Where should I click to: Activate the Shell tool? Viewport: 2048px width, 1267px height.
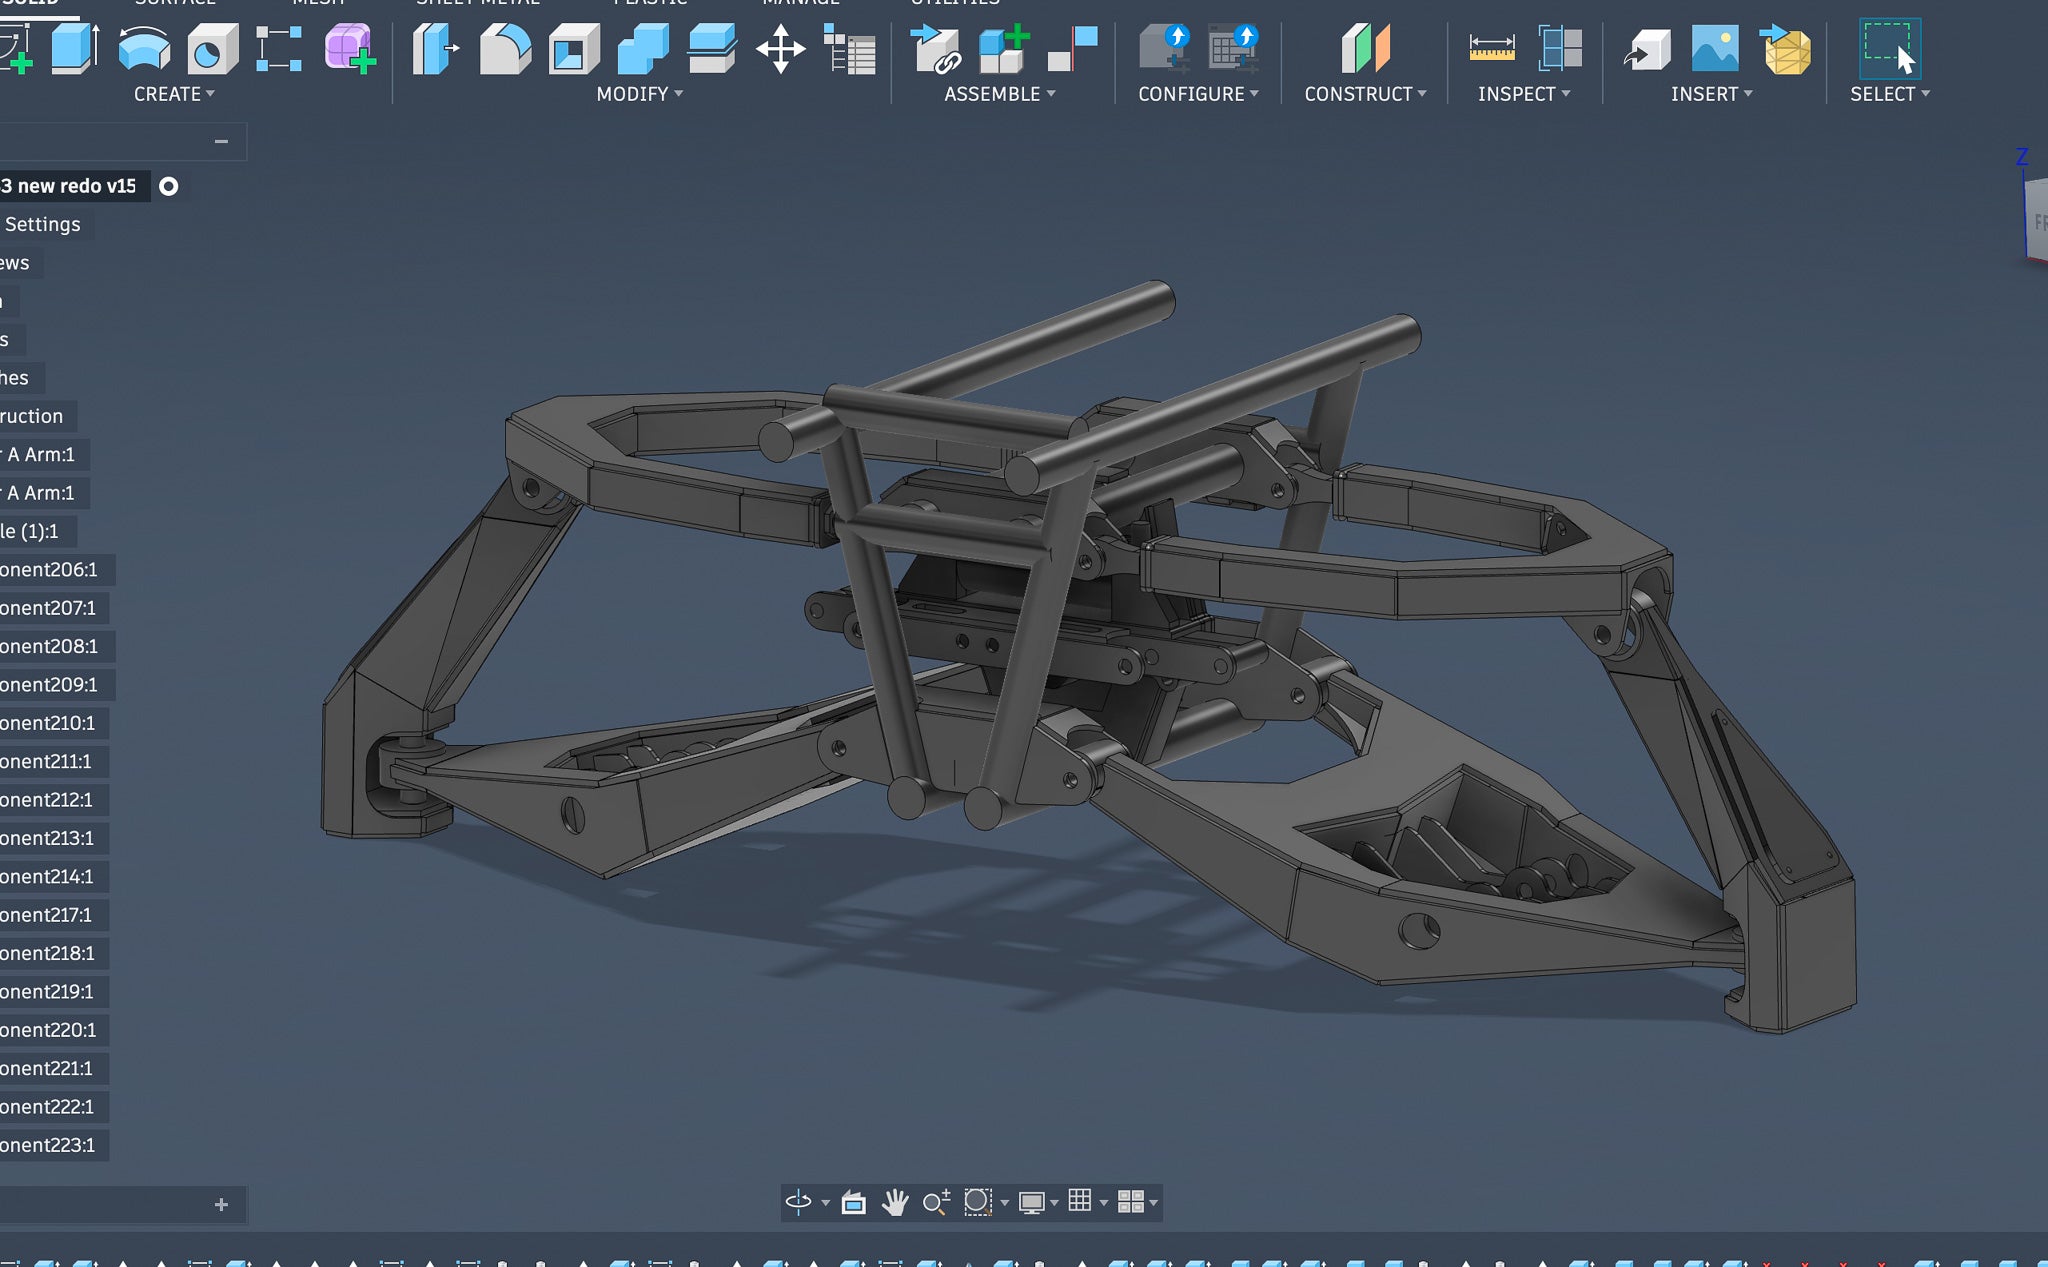(x=573, y=48)
